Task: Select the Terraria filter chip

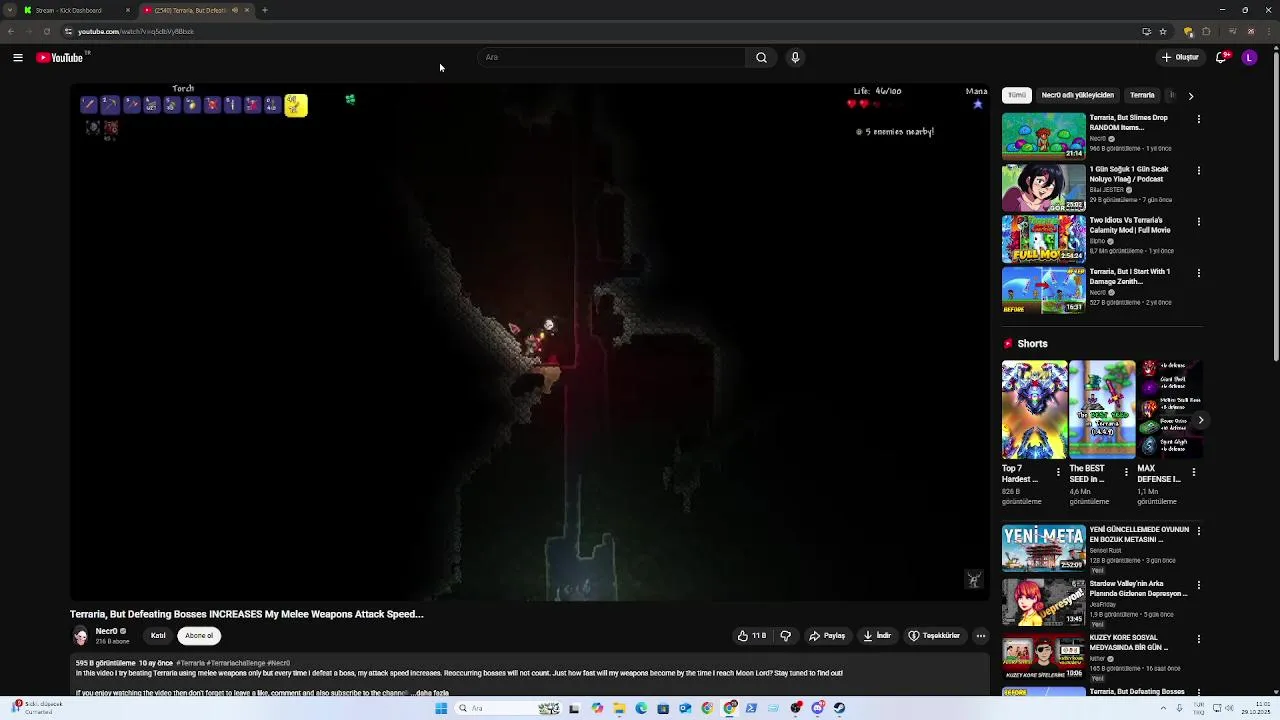Action: point(1142,95)
